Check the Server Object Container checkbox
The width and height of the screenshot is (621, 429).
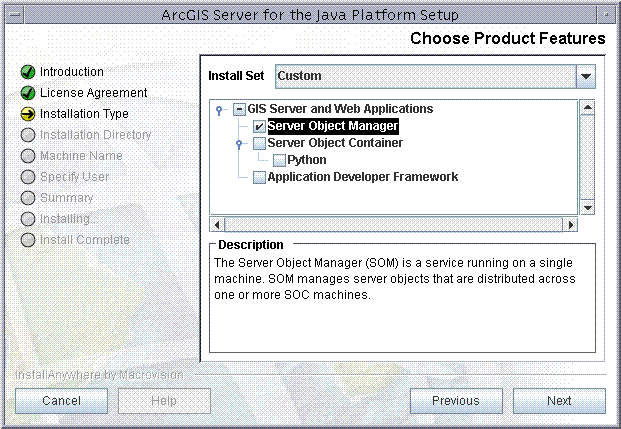tap(259, 143)
